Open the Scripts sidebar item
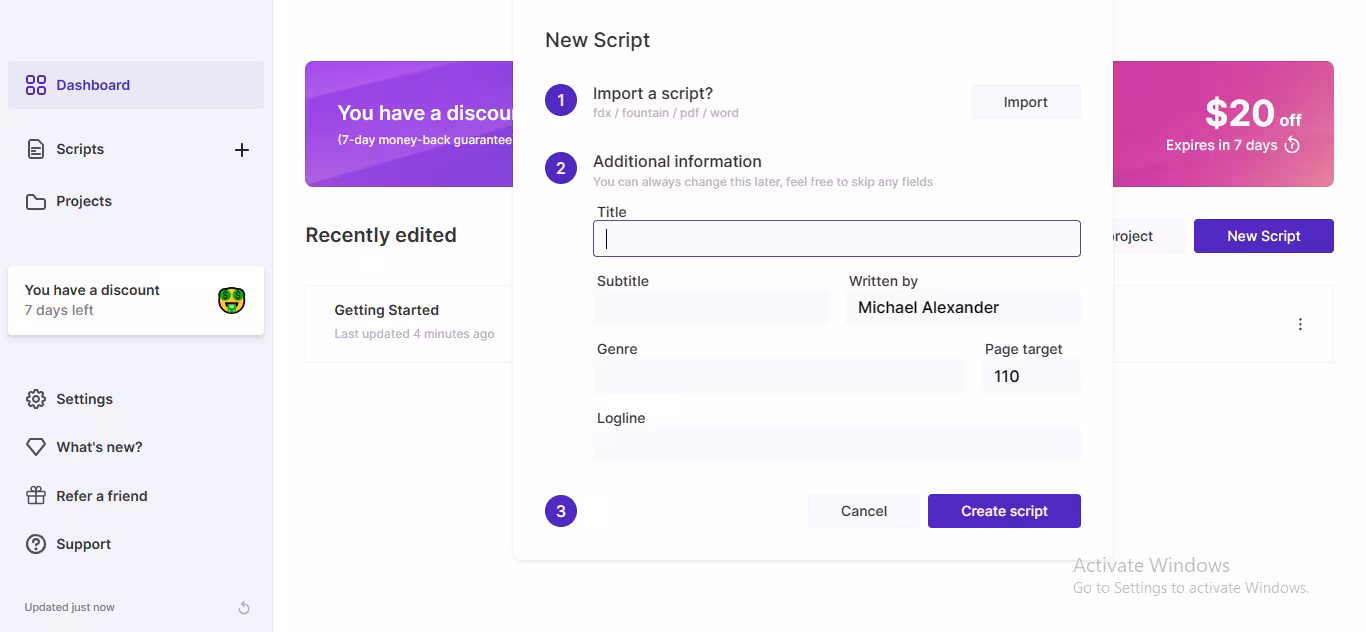The image size is (1366, 632). click(x=80, y=150)
